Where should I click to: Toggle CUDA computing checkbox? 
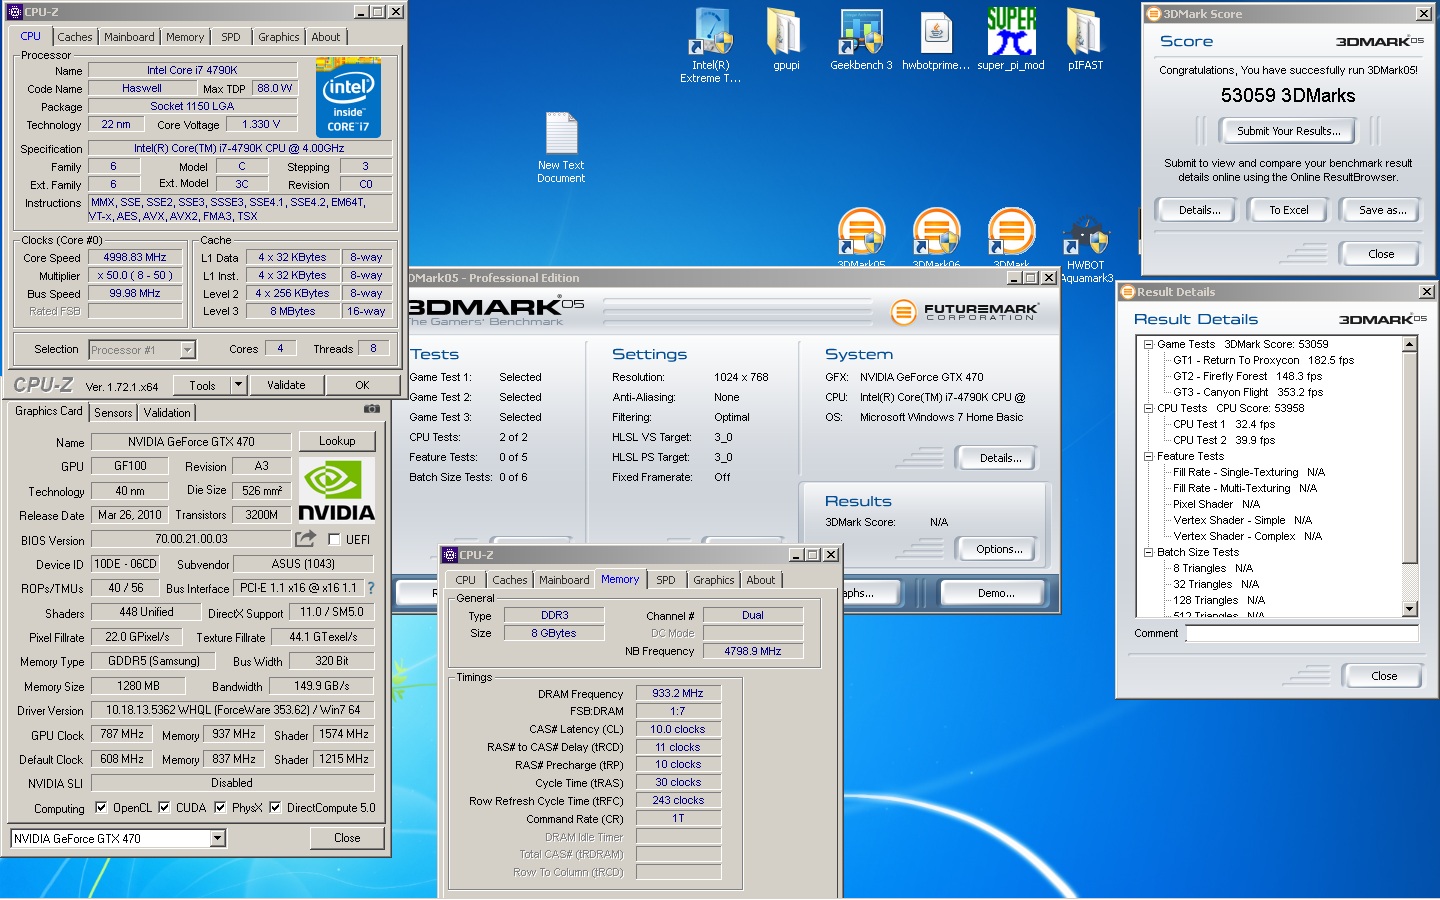pyautogui.click(x=165, y=808)
